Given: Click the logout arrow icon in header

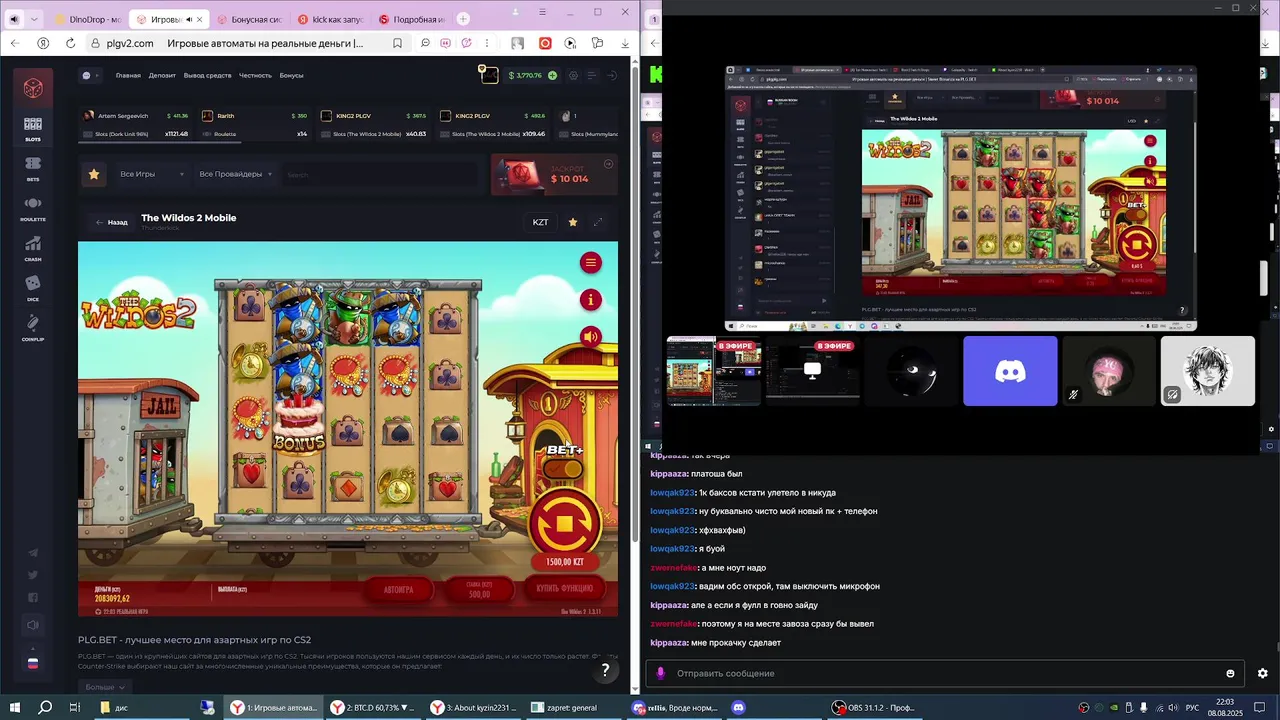Looking at the screenshot, I should coord(611,75).
